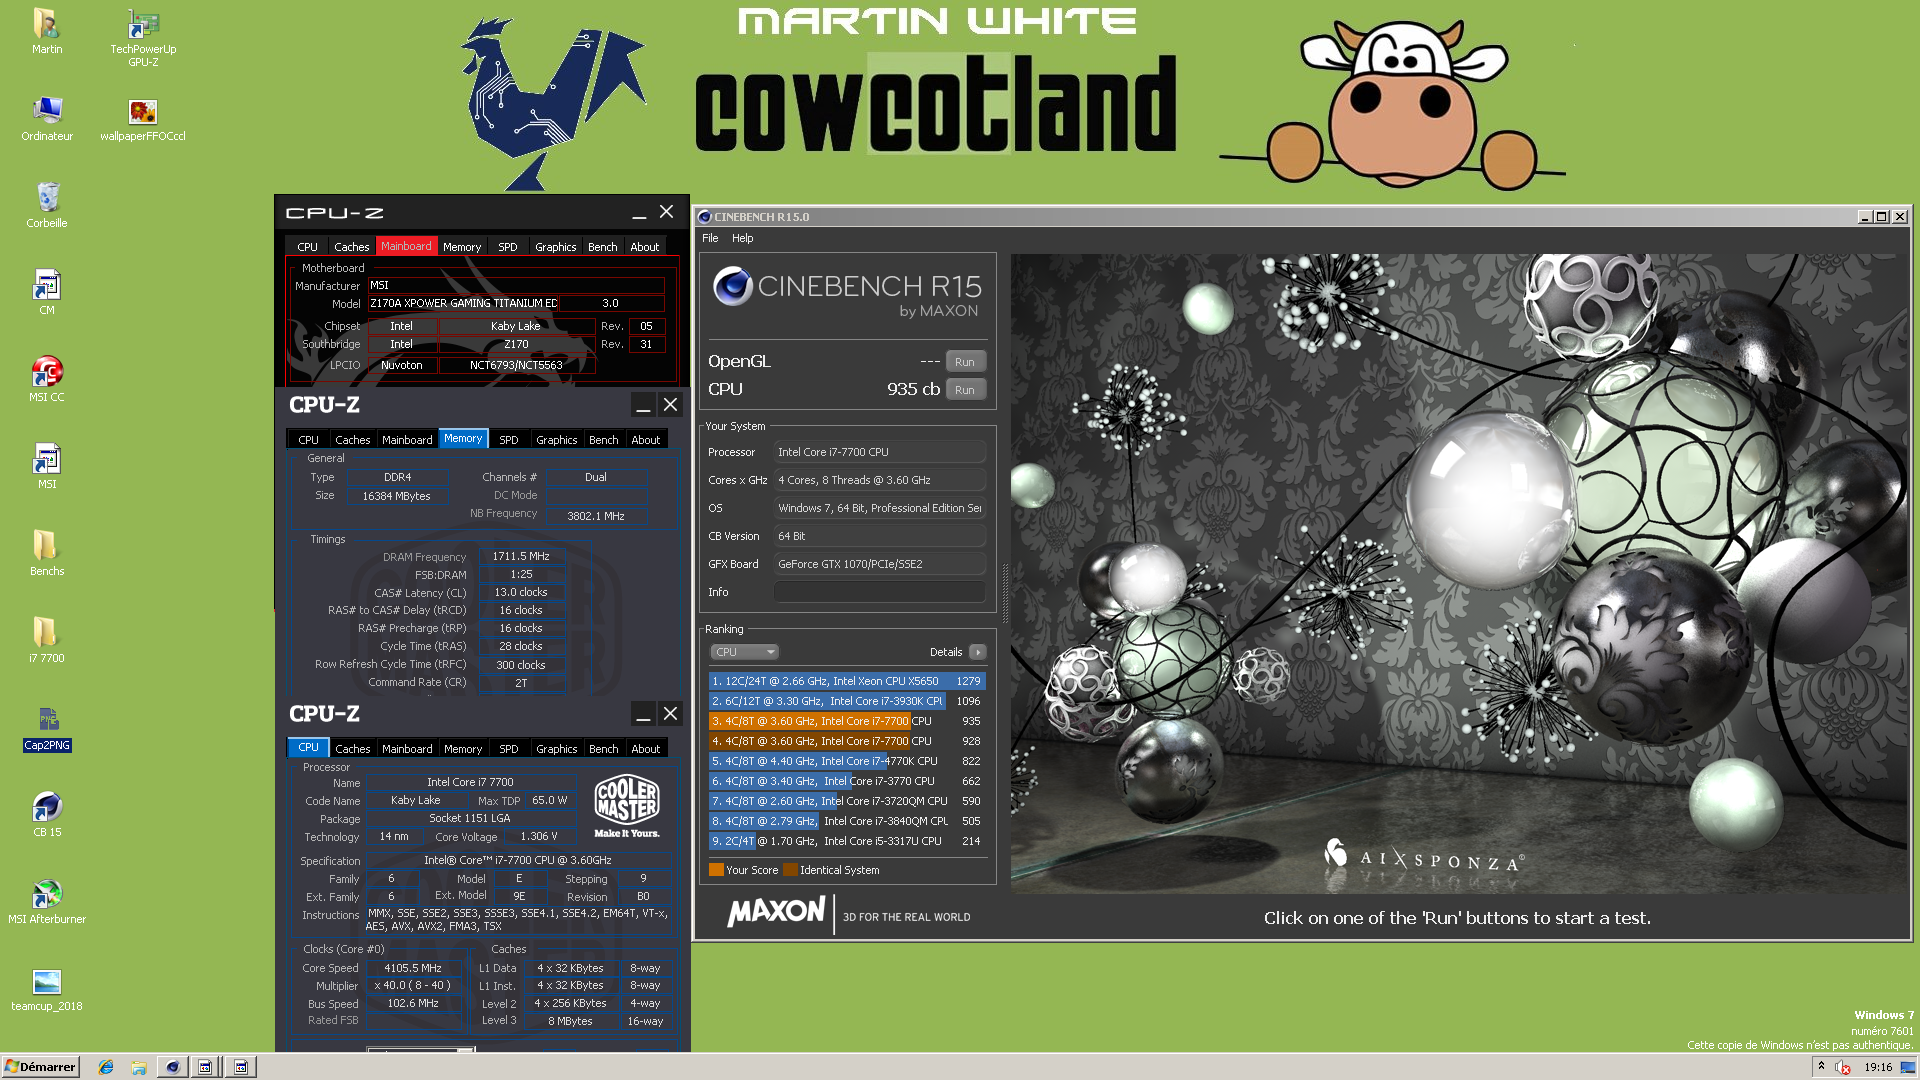Image resolution: width=1920 pixels, height=1080 pixels.
Task: Launch TechPowerUp GPU-Z desktop shortcut
Action: [x=143, y=37]
